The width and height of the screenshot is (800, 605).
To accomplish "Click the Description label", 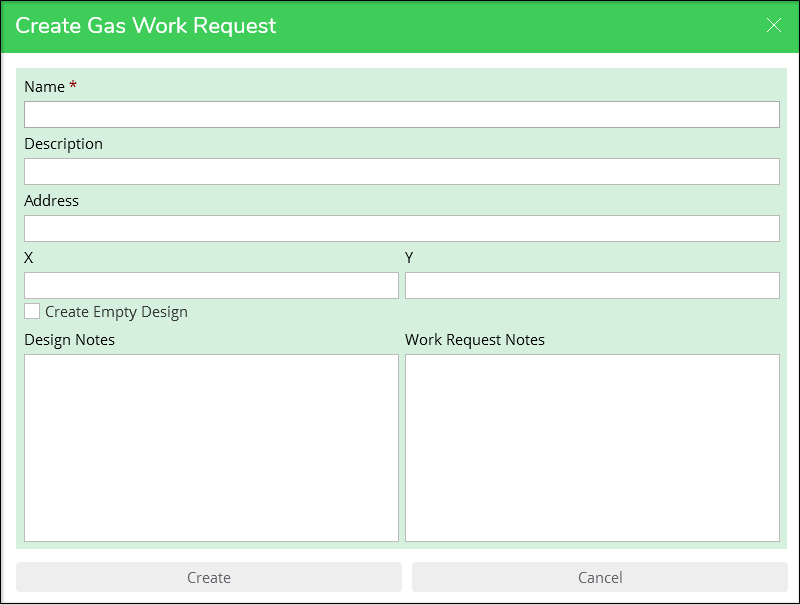I will (x=63, y=144).
